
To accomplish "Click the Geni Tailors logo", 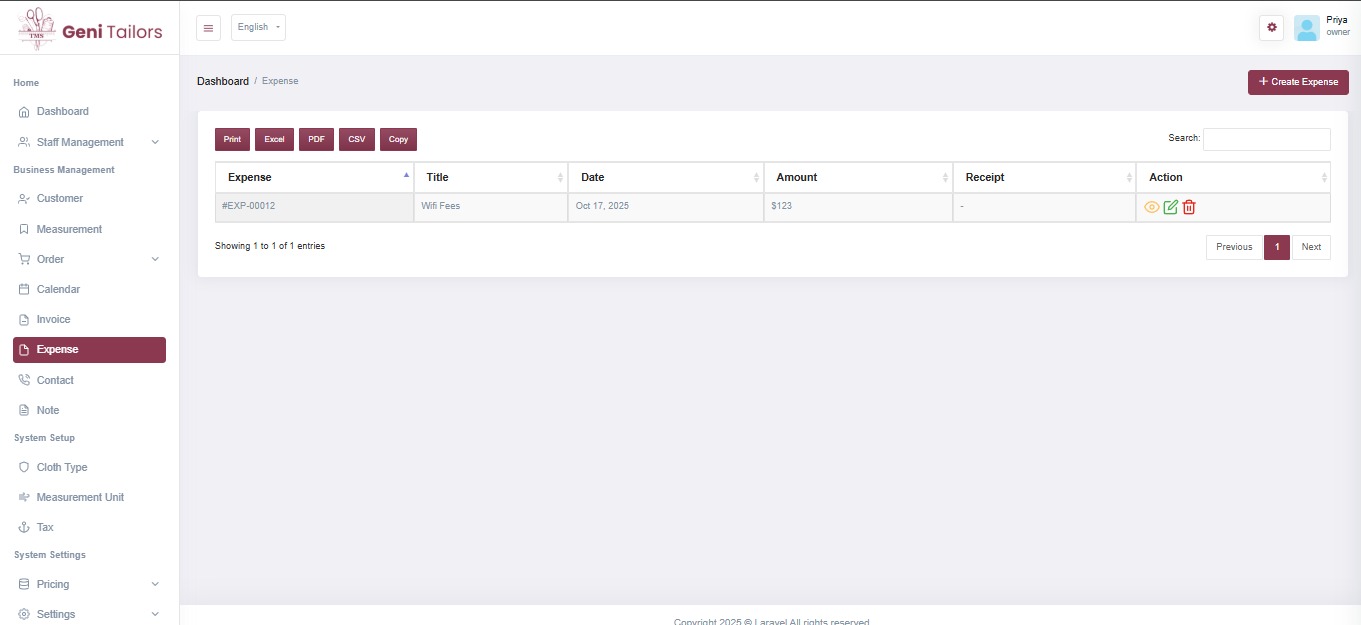I will click(x=90, y=30).
